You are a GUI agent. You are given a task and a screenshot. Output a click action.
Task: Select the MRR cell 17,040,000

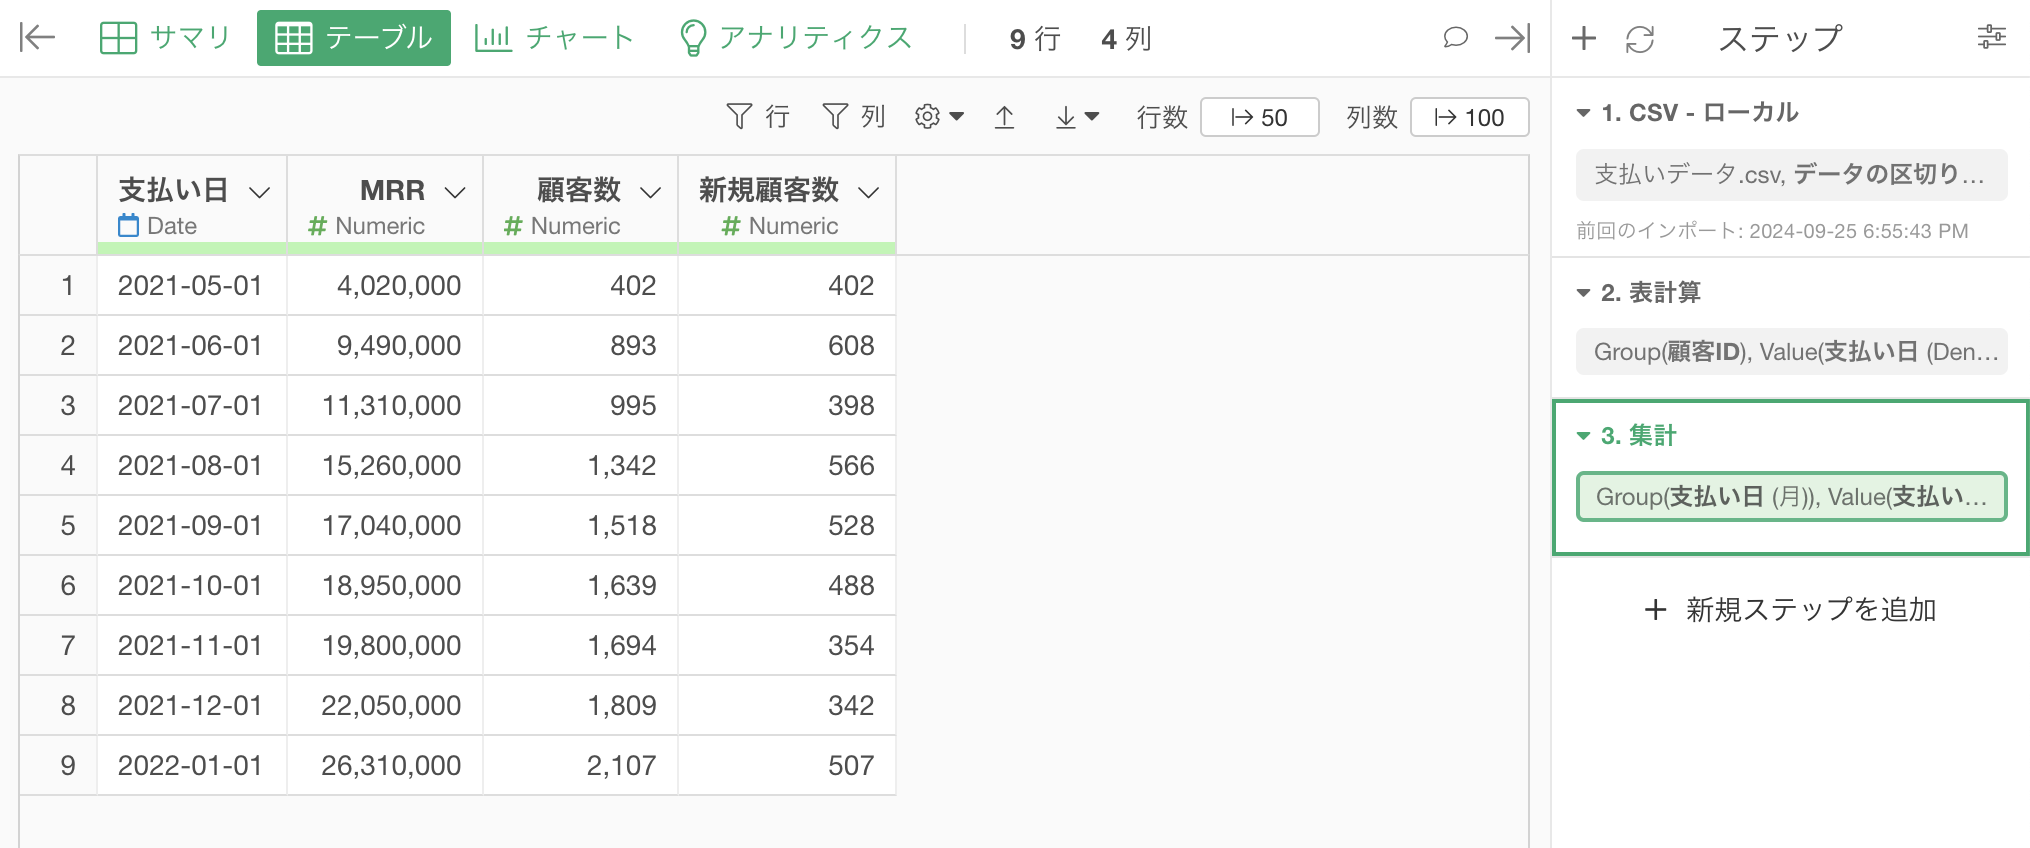click(385, 525)
